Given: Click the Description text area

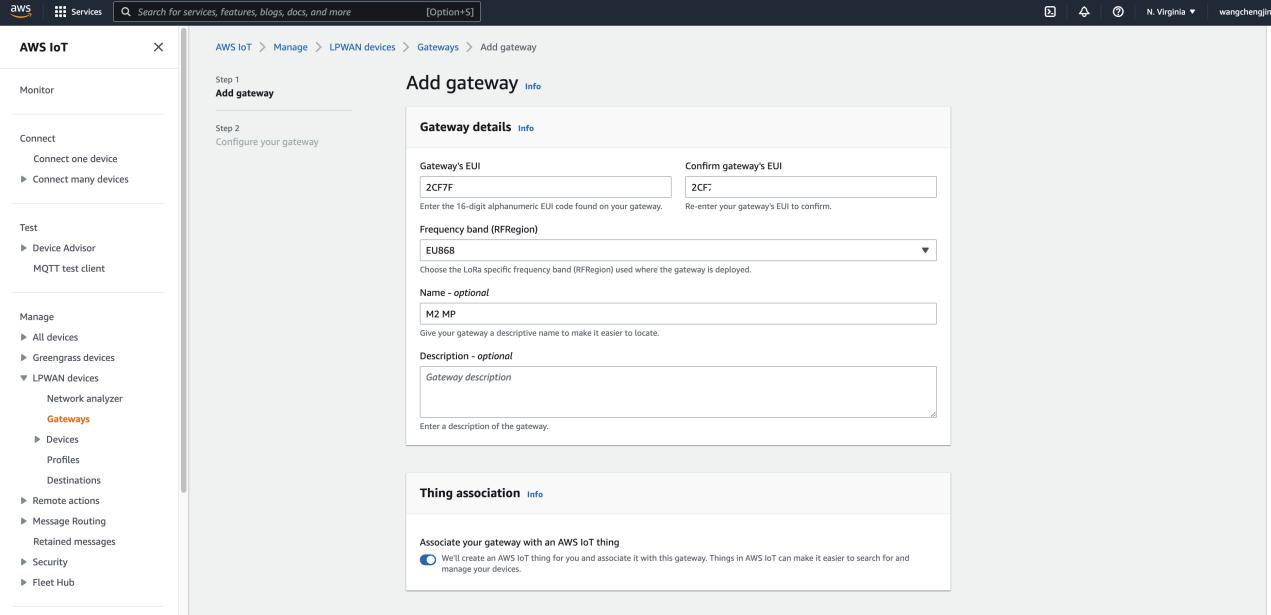Looking at the screenshot, I should point(677,391).
